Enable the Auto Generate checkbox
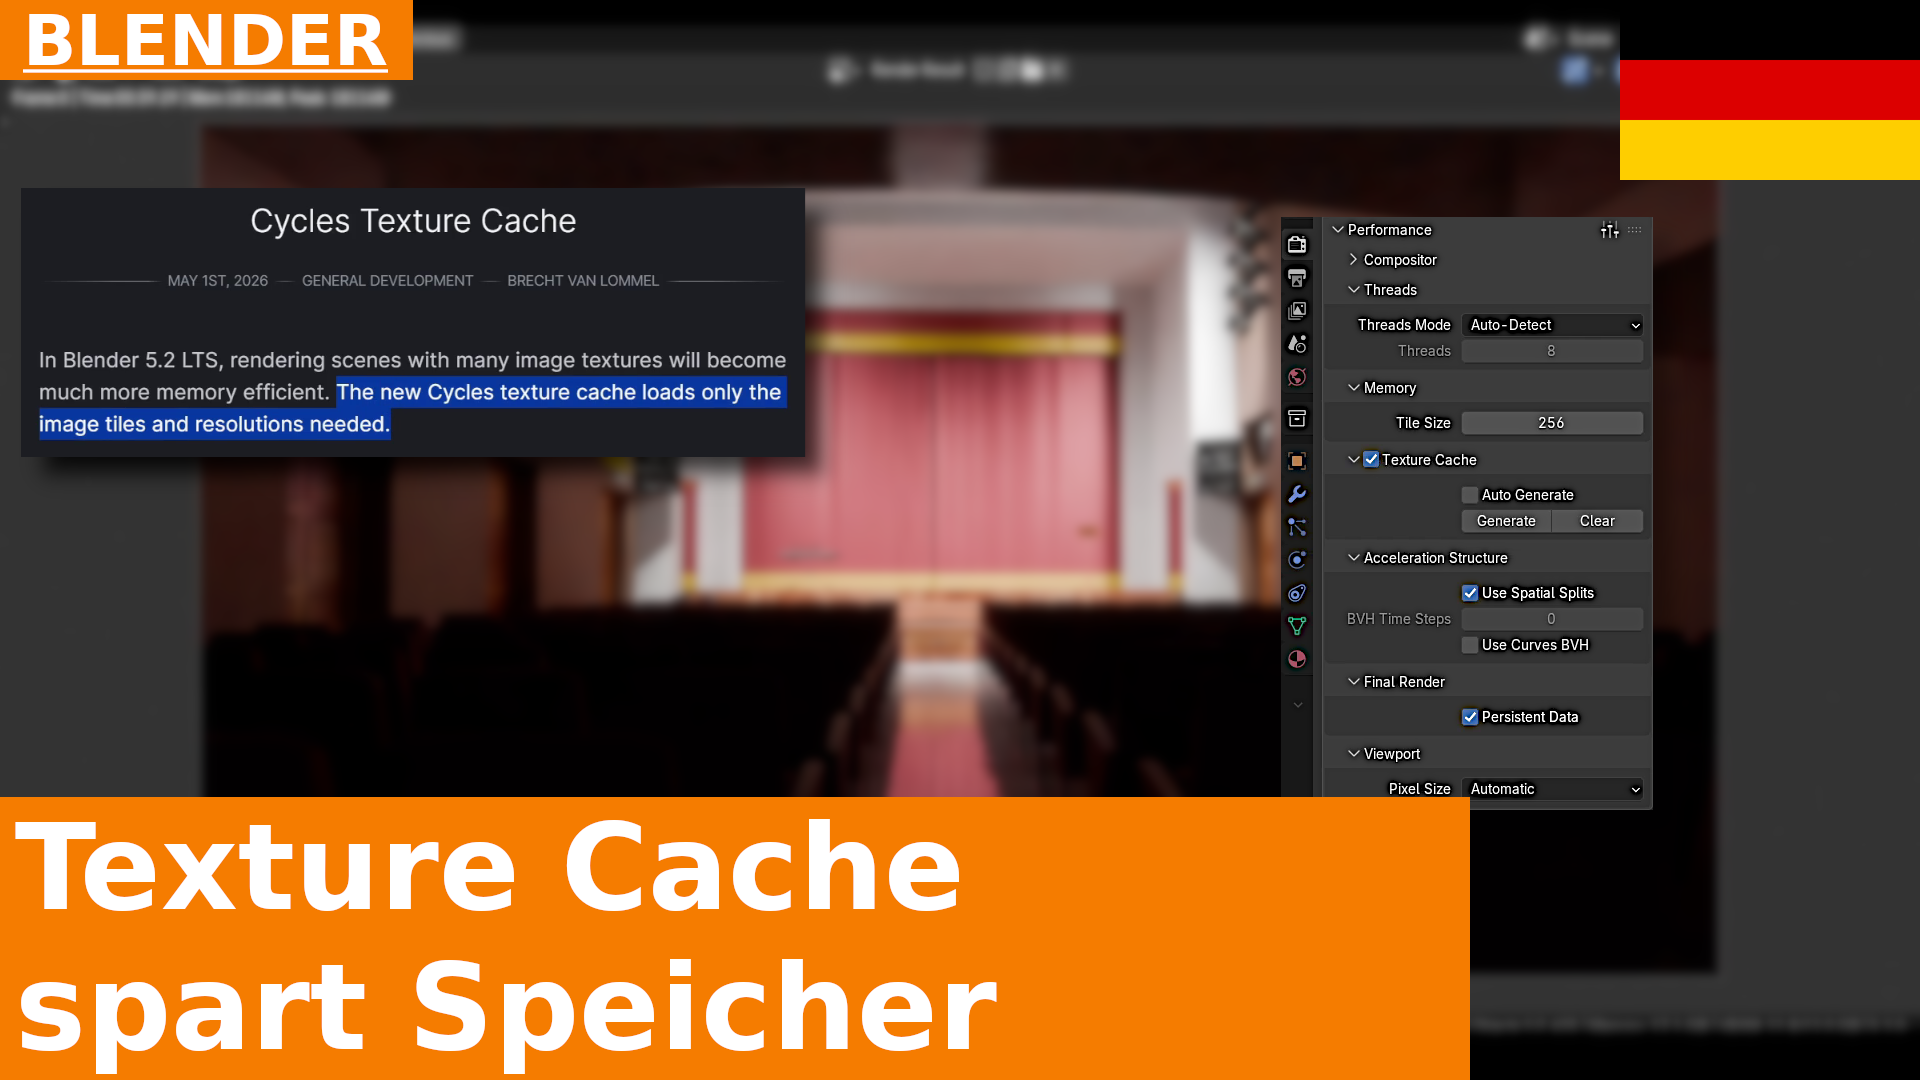 [x=1470, y=495]
